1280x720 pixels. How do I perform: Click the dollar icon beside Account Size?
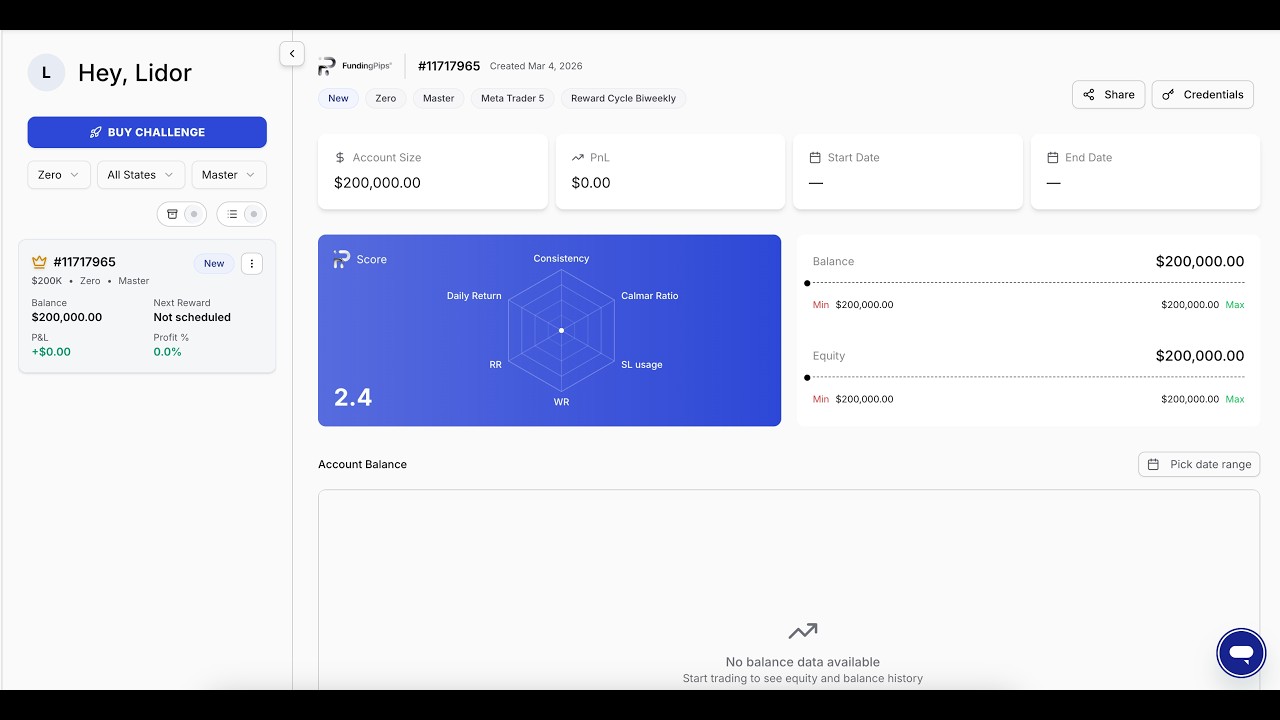(340, 158)
